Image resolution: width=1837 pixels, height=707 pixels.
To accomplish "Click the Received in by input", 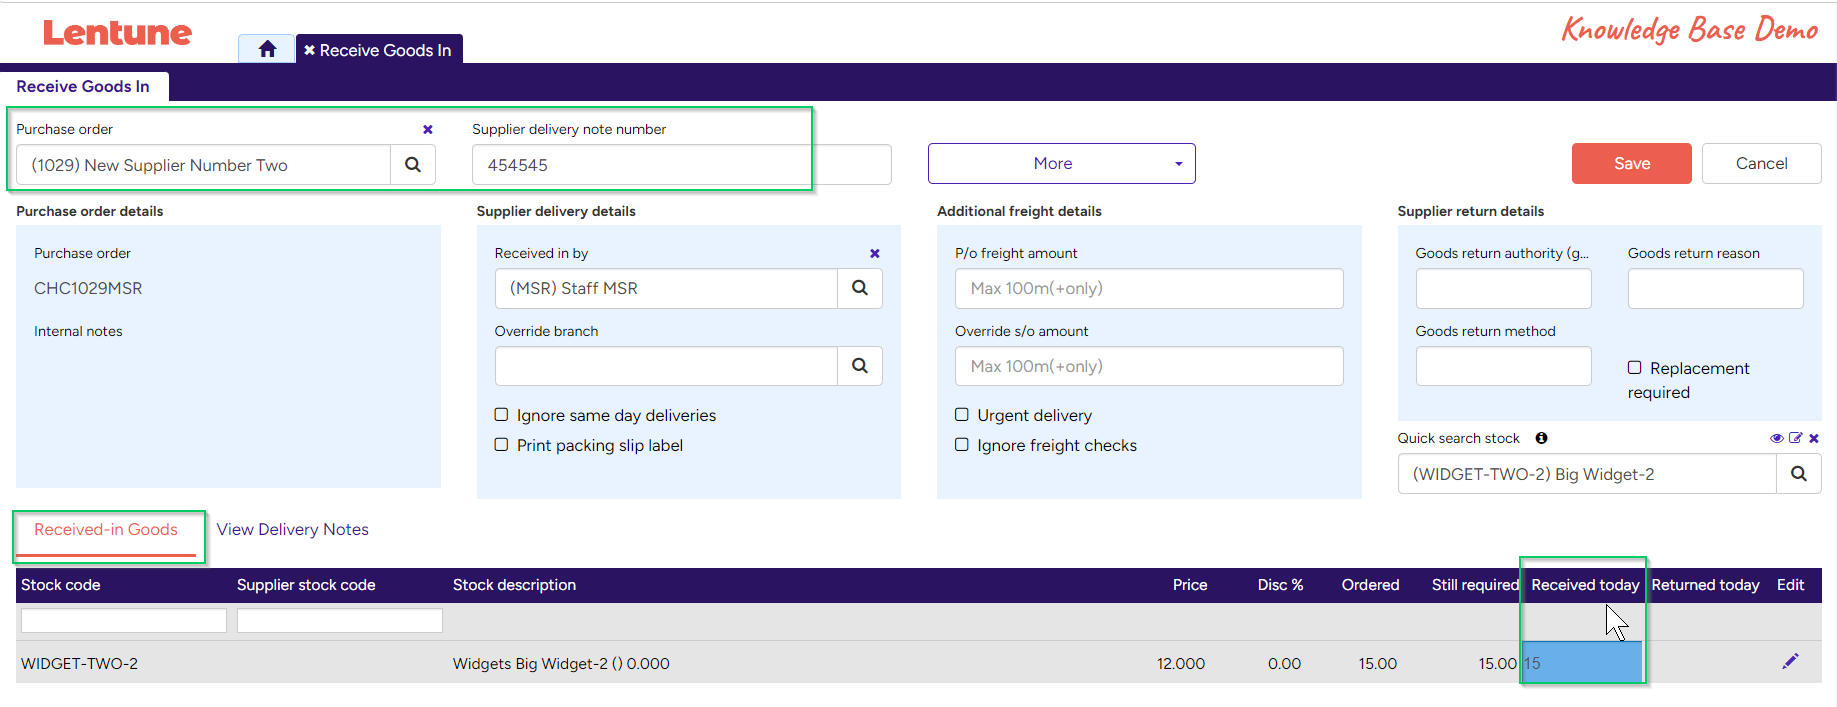I will point(666,288).
